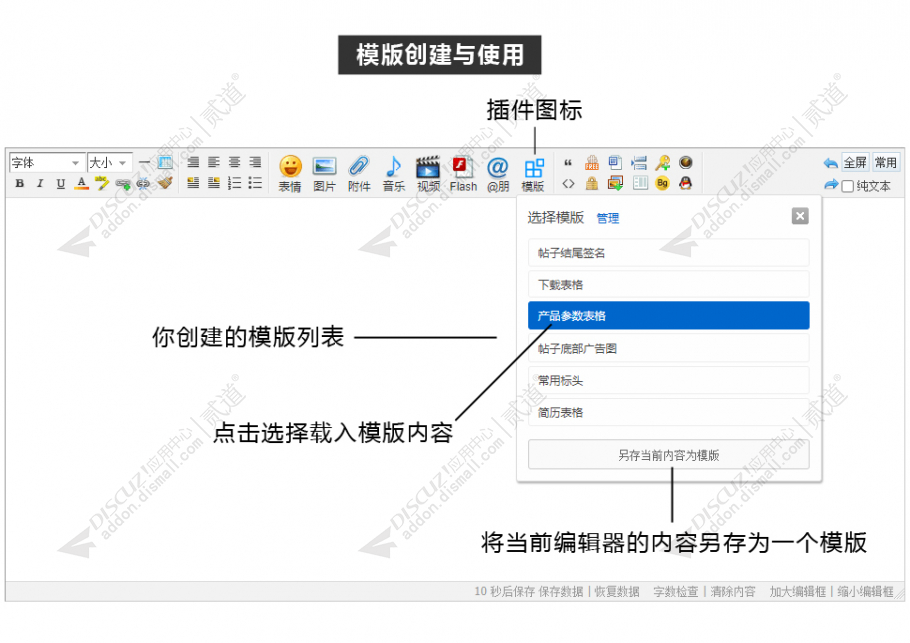Enlarge editor with 加大编辑框
This screenshot has height=643, width=910.
[x=798, y=591]
